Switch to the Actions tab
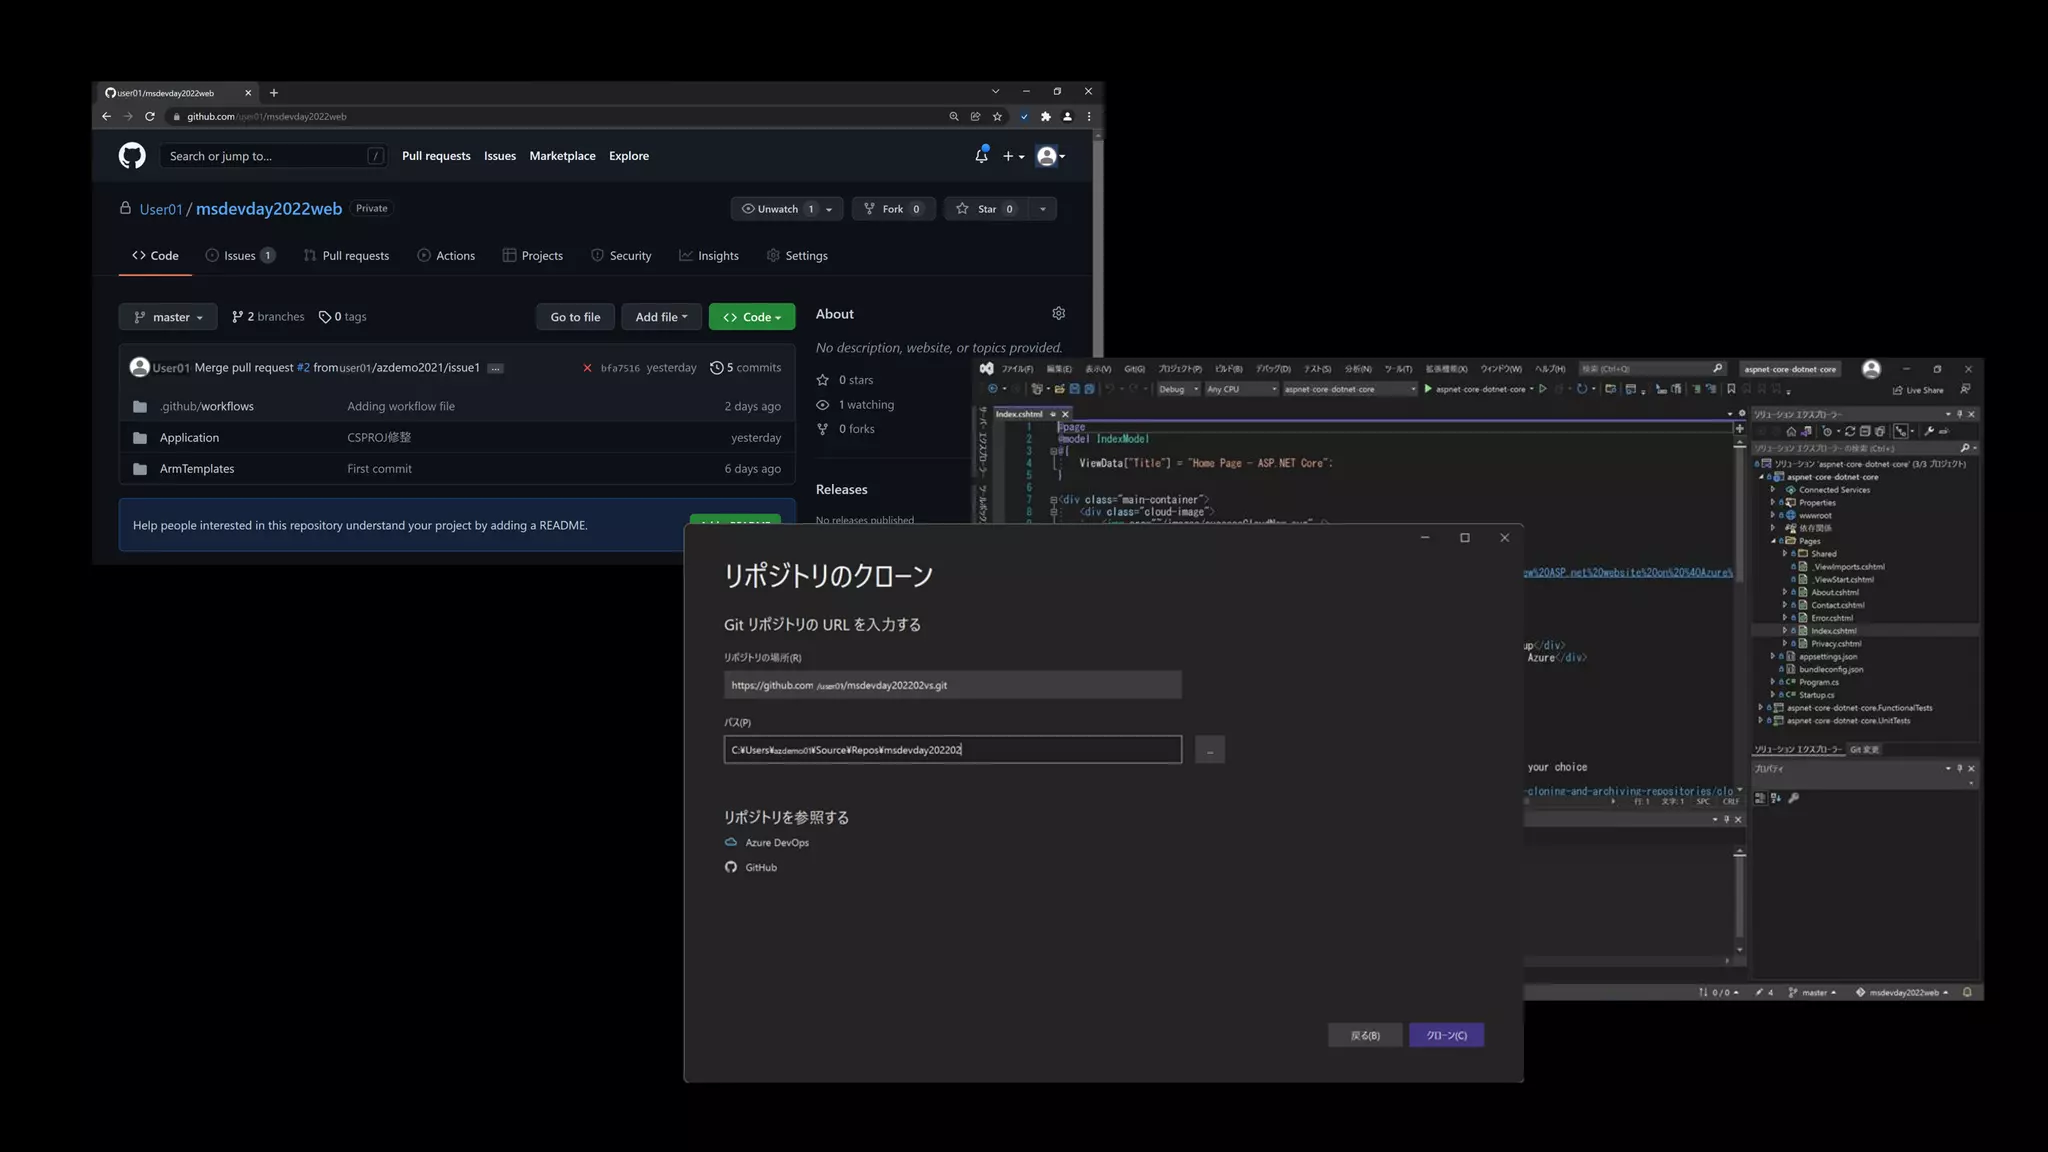The height and width of the screenshot is (1152, 2048). pos(446,256)
